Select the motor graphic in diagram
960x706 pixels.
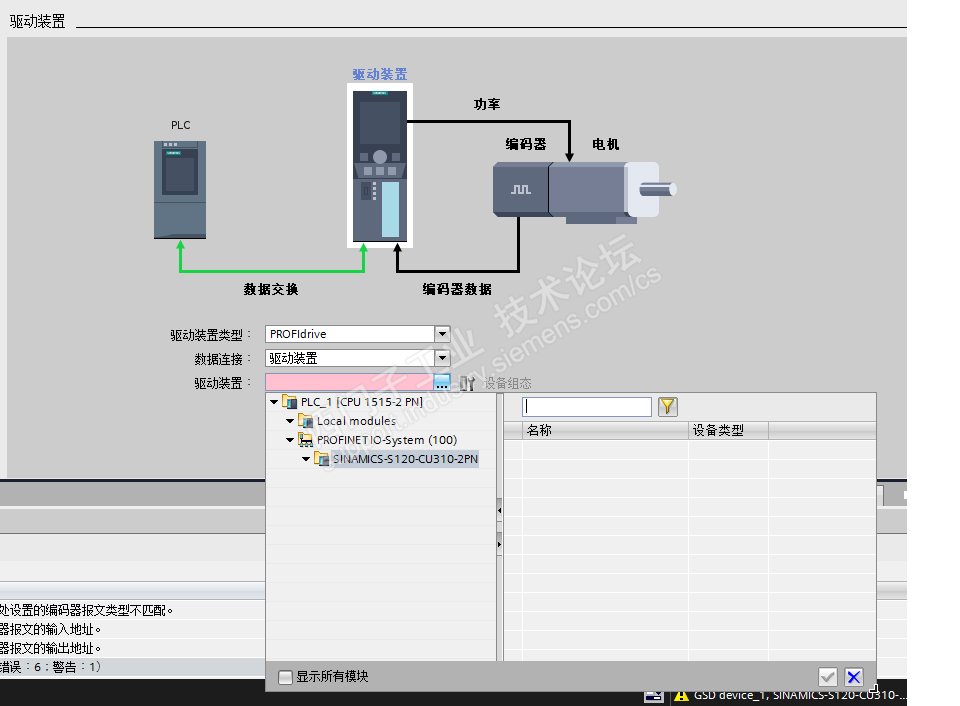612,191
